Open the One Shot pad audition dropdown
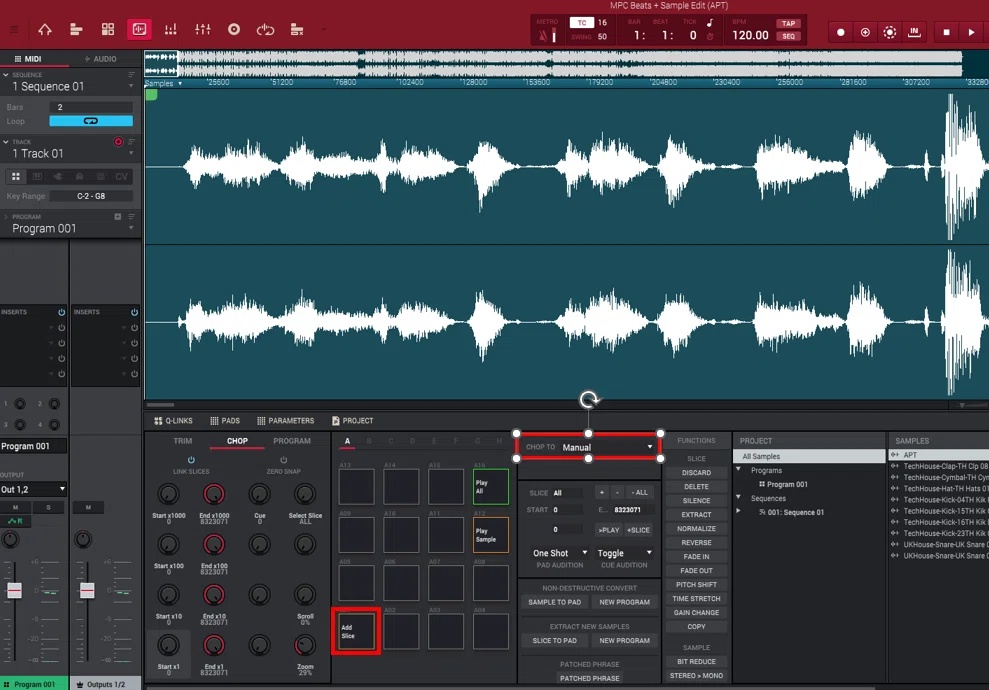 (x=560, y=553)
